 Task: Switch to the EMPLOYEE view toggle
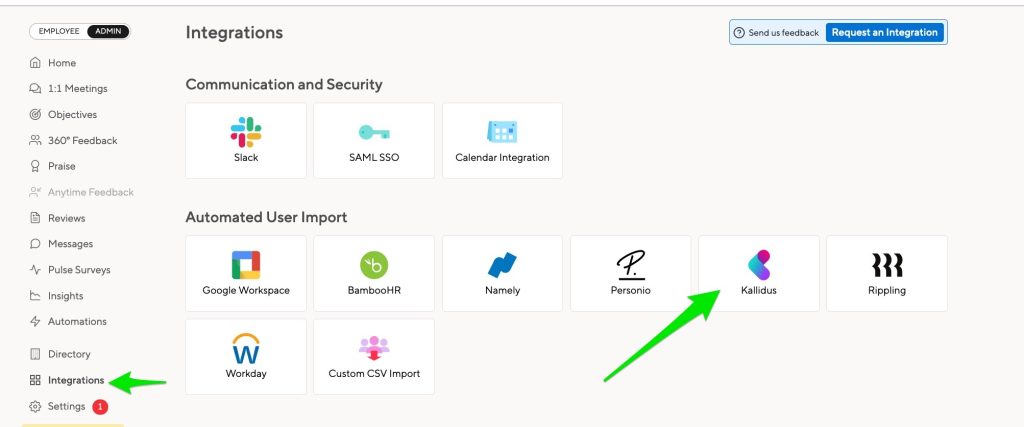tap(59, 31)
